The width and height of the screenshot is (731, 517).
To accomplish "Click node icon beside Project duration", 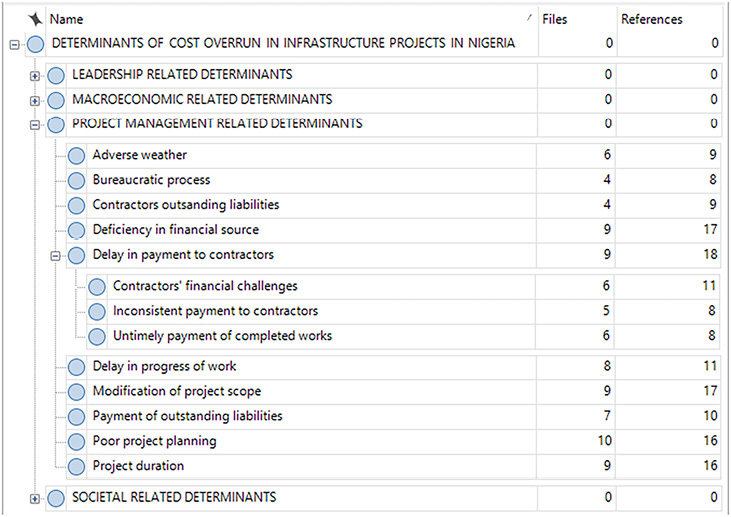I will click(x=76, y=466).
